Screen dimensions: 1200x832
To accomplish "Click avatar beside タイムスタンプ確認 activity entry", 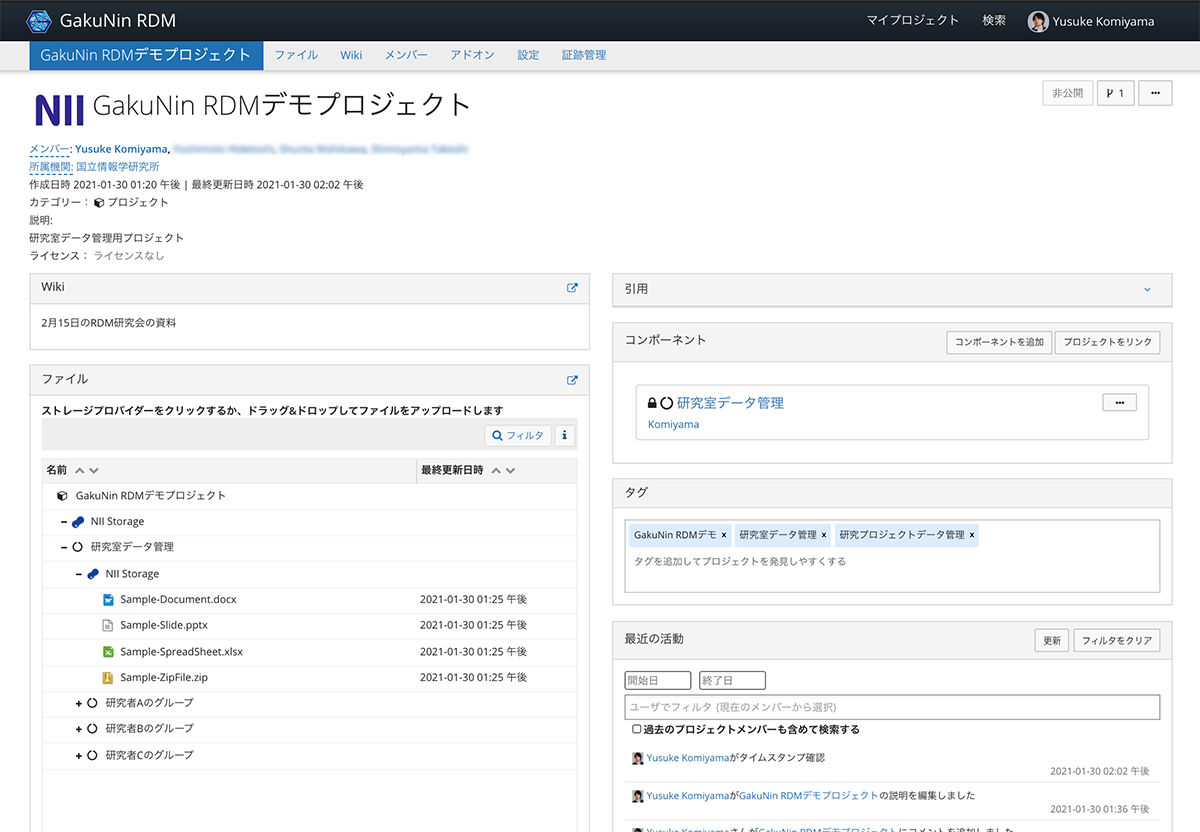I will pos(638,758).
